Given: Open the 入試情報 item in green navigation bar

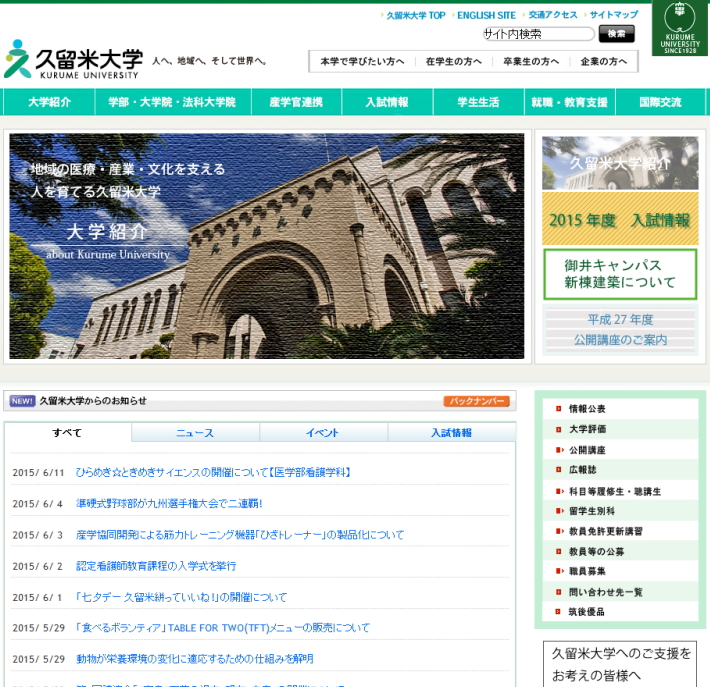Looking at the screenshot, I should point(386,102).
